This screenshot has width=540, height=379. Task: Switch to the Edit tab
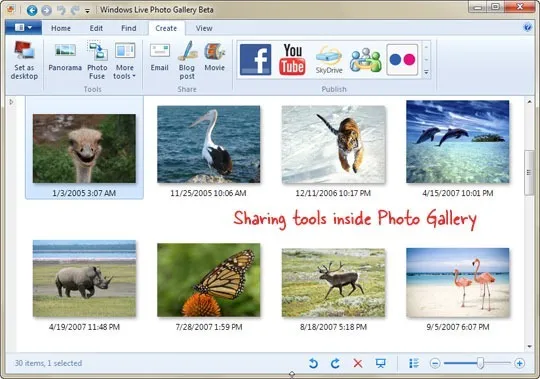[96, 28]
